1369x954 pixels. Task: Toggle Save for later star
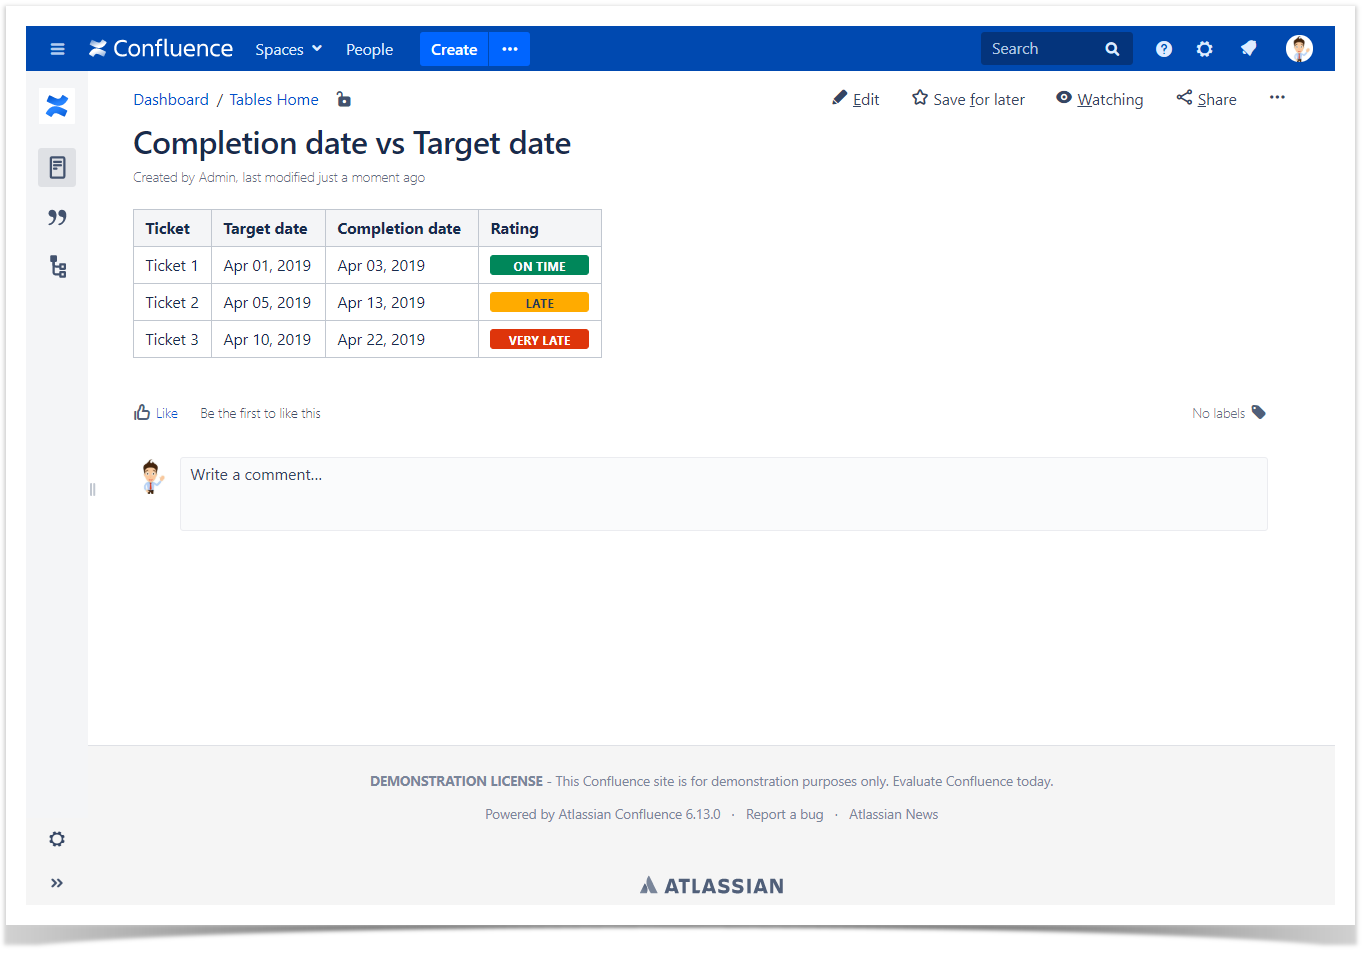(967, 99)
